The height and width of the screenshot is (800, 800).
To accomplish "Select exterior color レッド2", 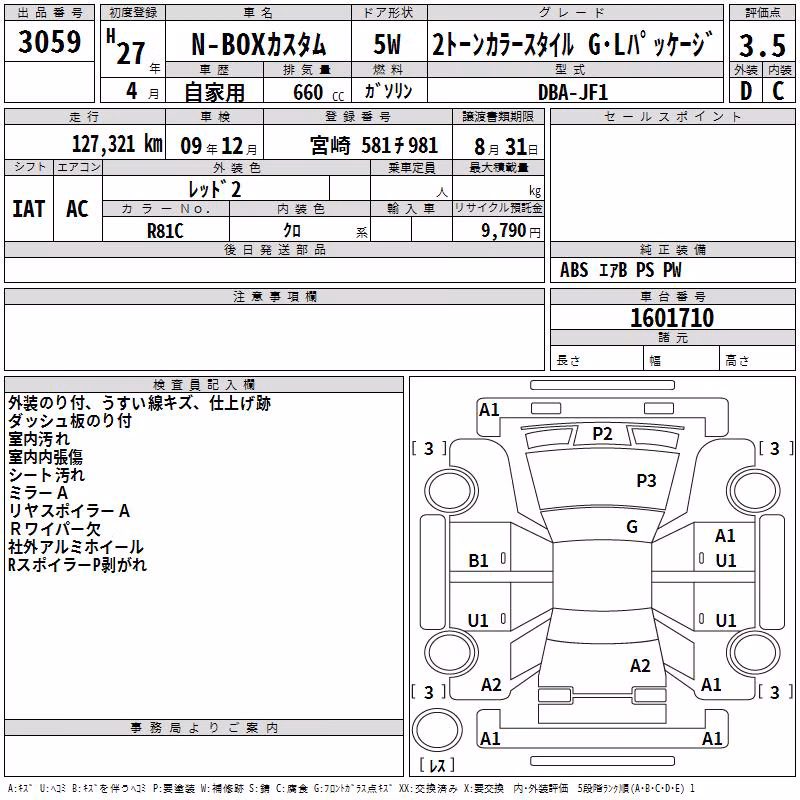I will pyautogui.click(x=215, y=190).
